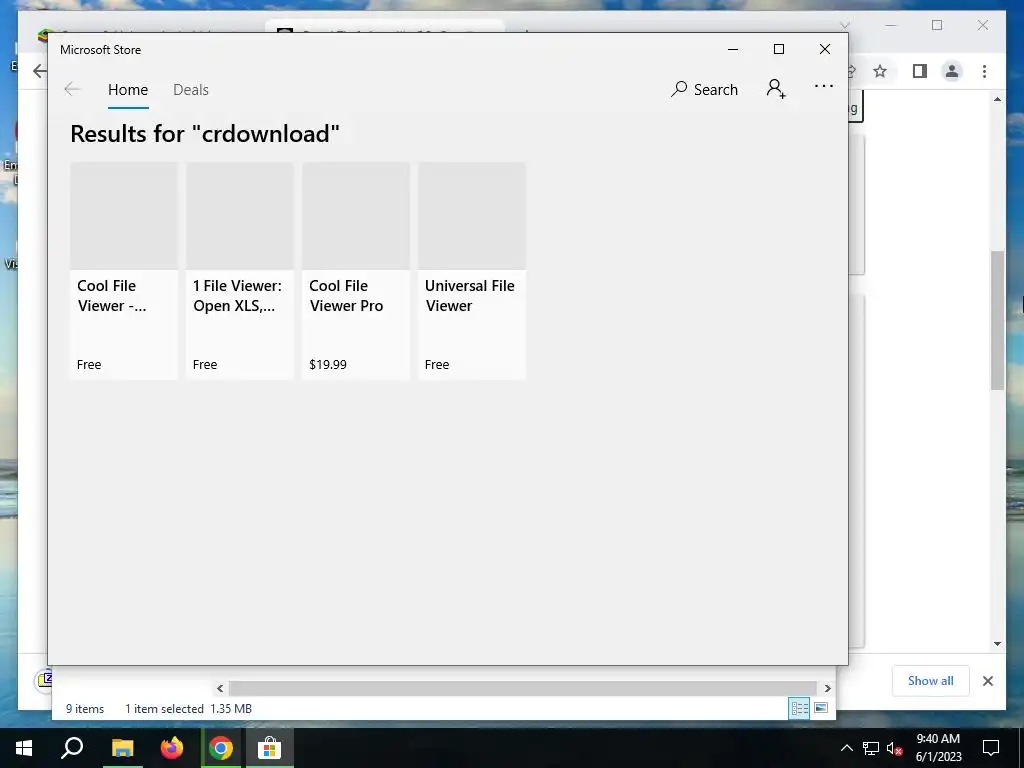Image resolution: width=1024 pixels, height=768 pixels.
Task: Bookmark this page with Chrome's star icon
Action: point(880,71)
